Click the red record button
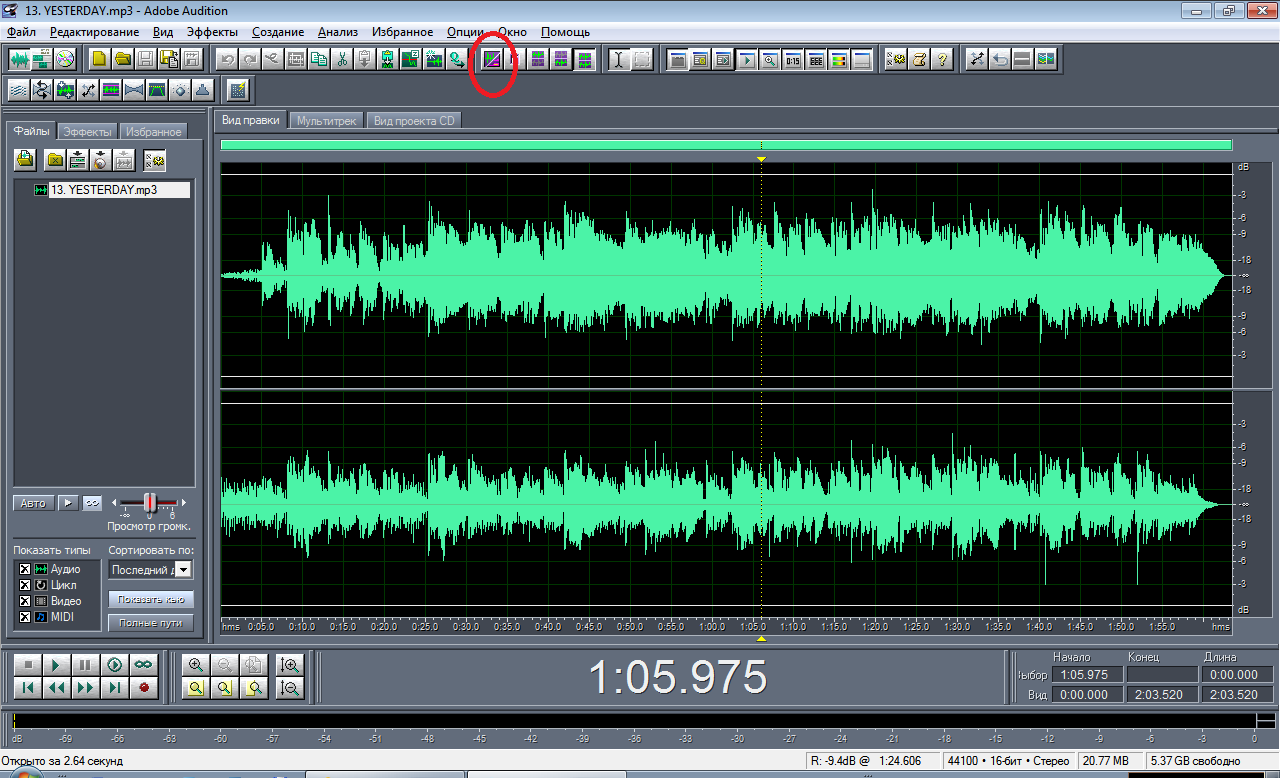 (x=144, y=687)
